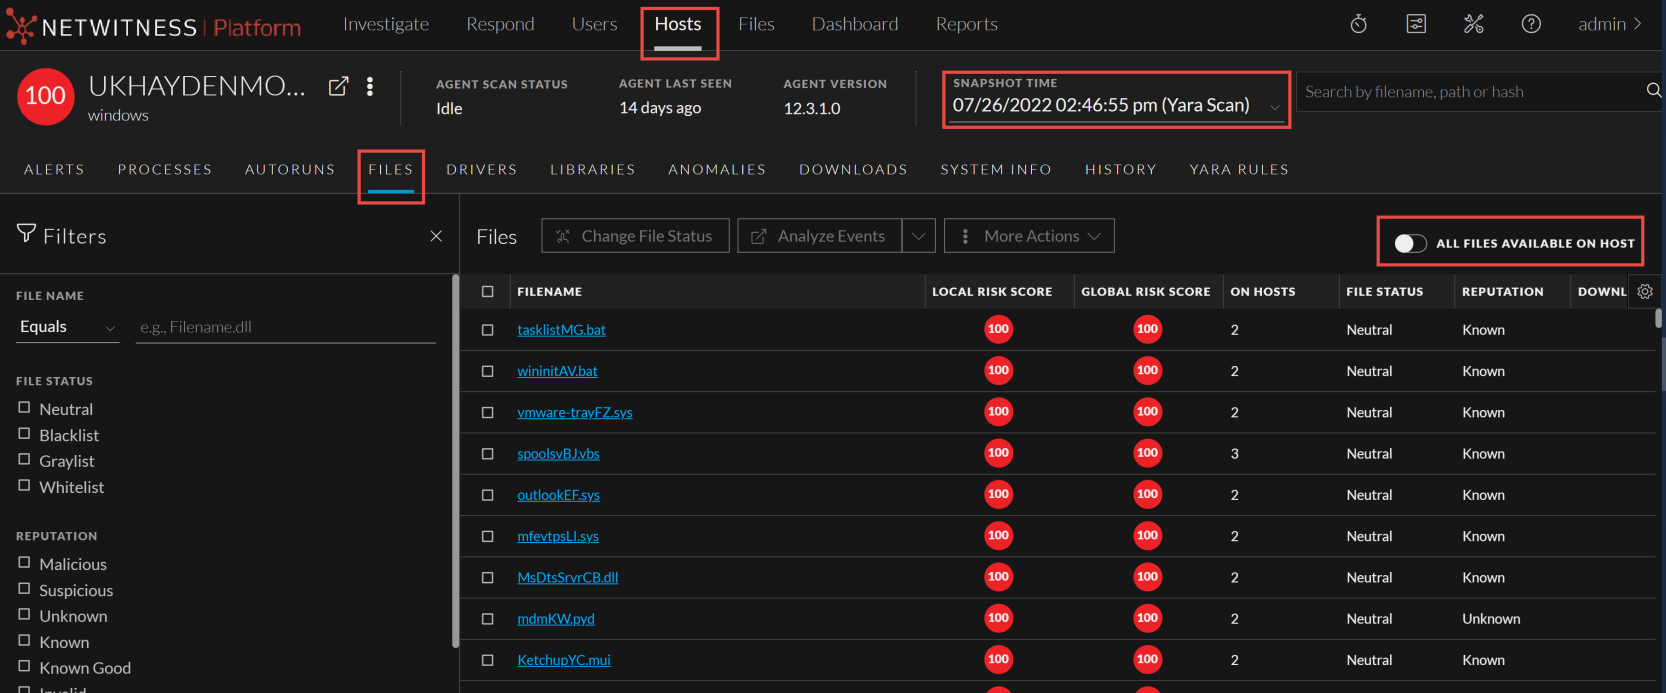This screenshot has height=693, width=1666.
Task: Check the Blacklist file status filter
Action: pyautogui.click(x=24, y=434)
